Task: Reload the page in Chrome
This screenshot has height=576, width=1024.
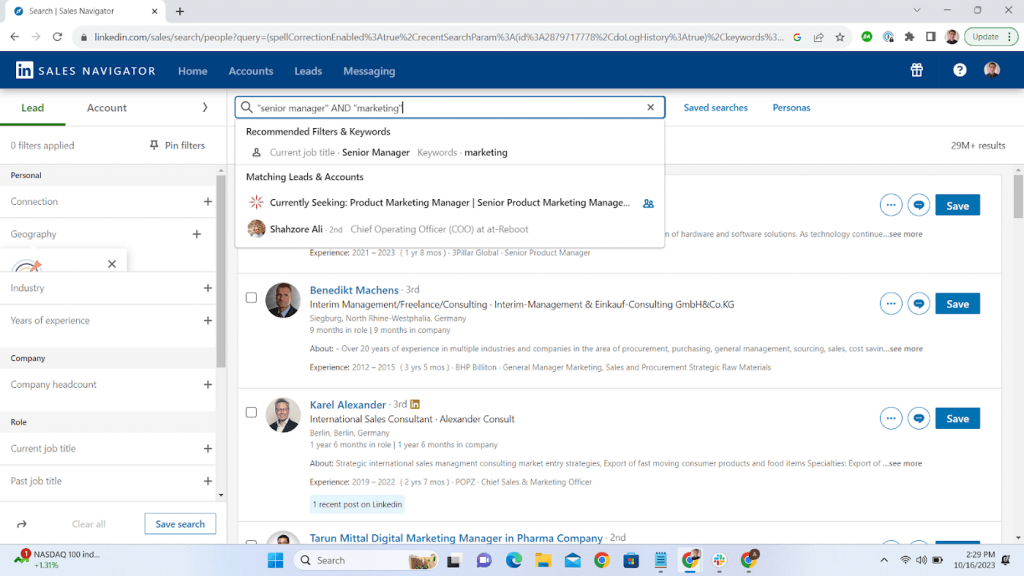Action: (x=57, y=37)
